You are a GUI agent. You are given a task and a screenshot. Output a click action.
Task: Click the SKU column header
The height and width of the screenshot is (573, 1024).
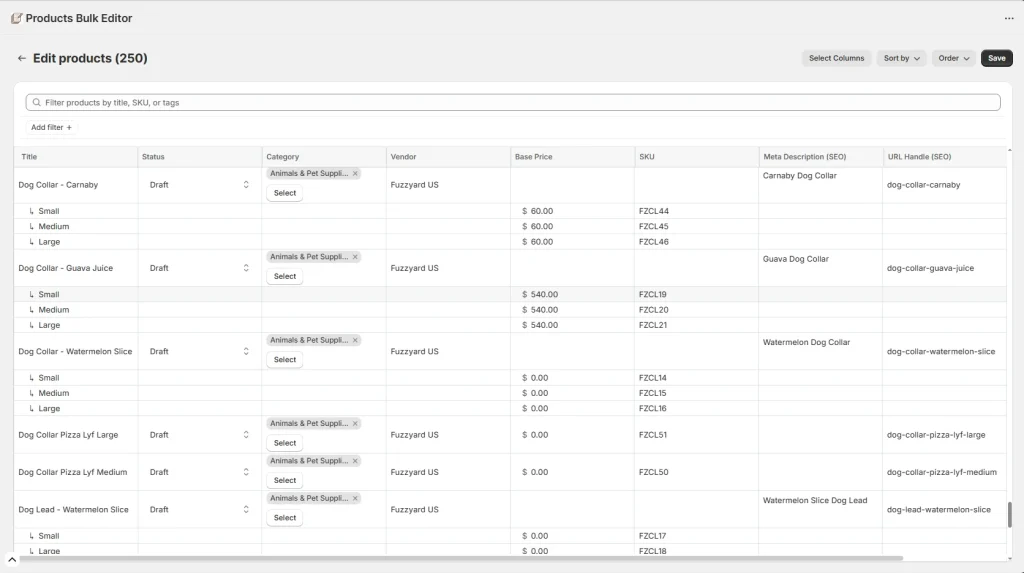[697, 157]
